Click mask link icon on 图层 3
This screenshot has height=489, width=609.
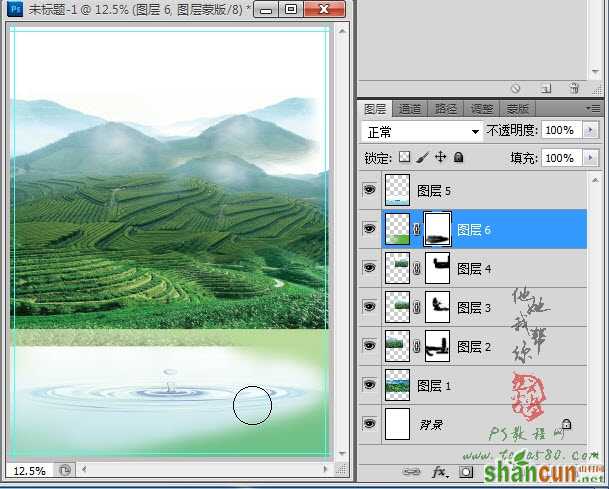pos(417,308)
